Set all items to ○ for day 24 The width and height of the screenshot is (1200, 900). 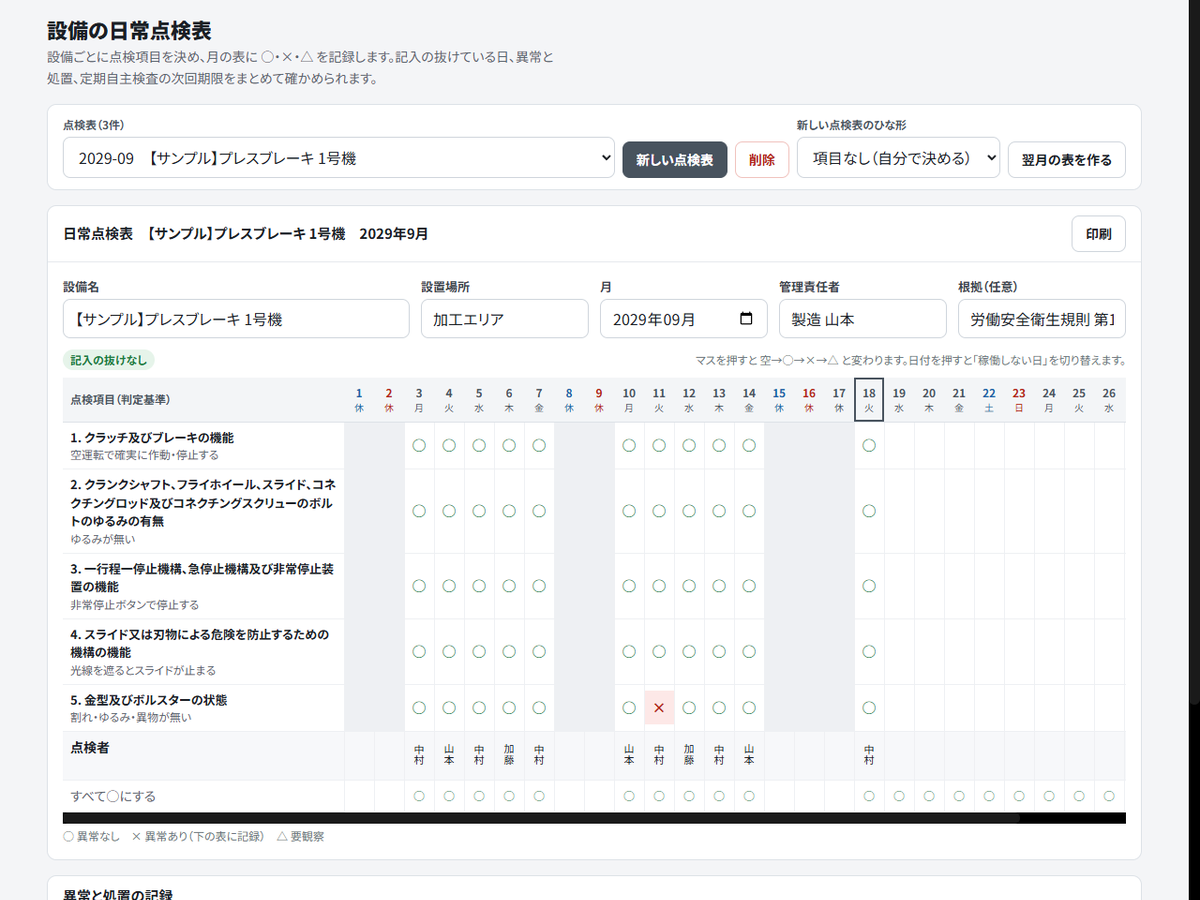pos(1049,796)
